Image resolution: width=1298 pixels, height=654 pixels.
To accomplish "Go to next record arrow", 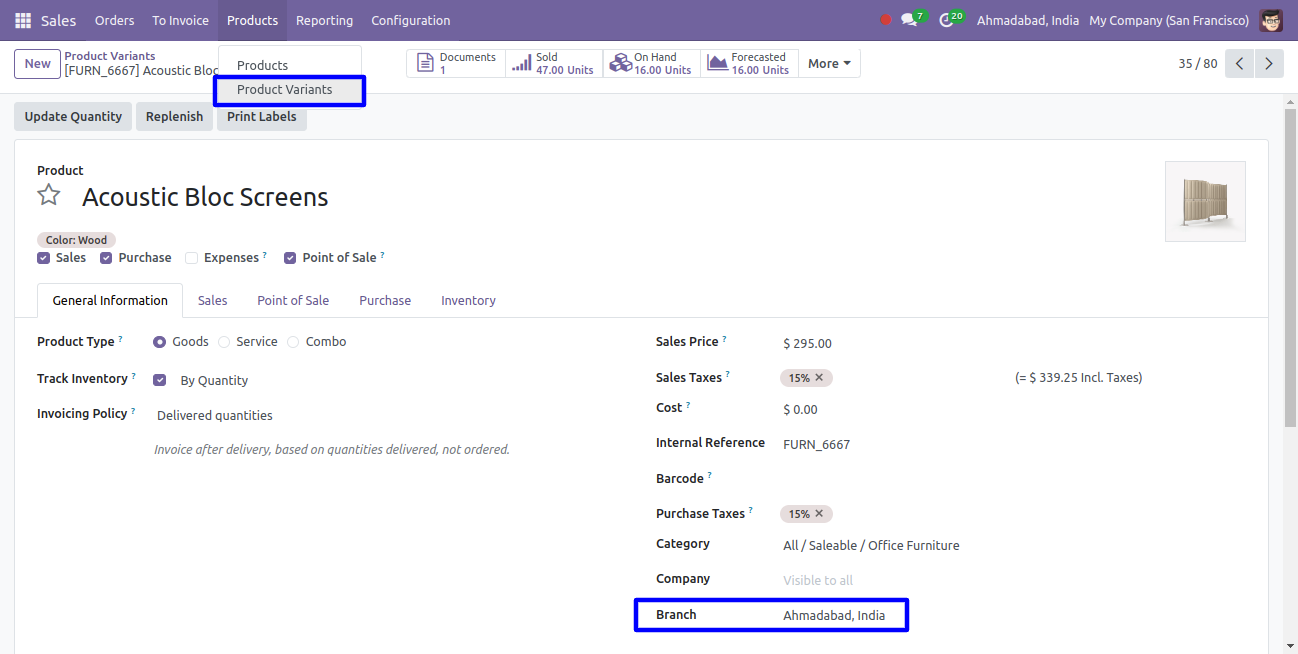I will [1269, 64].
